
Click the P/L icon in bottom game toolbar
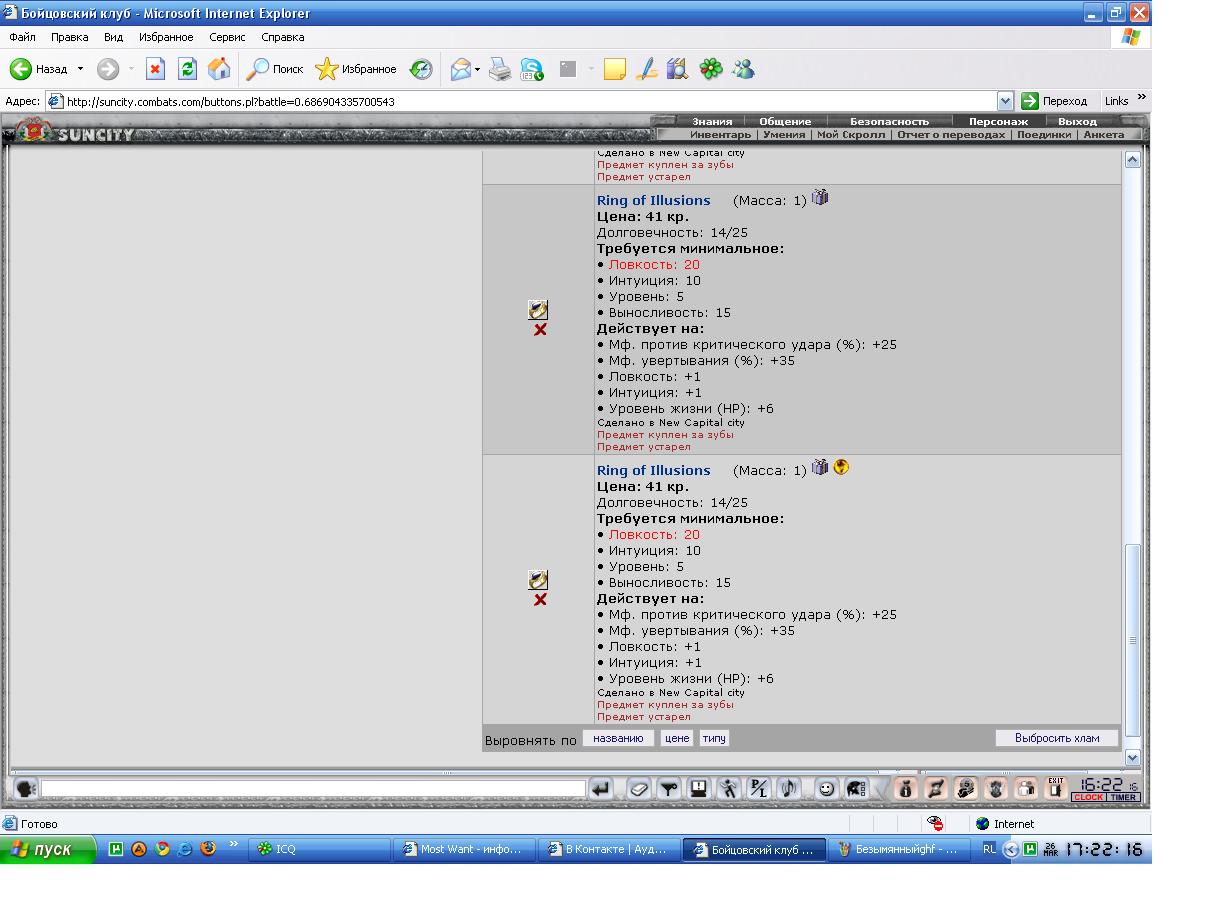tap(759, 789)
